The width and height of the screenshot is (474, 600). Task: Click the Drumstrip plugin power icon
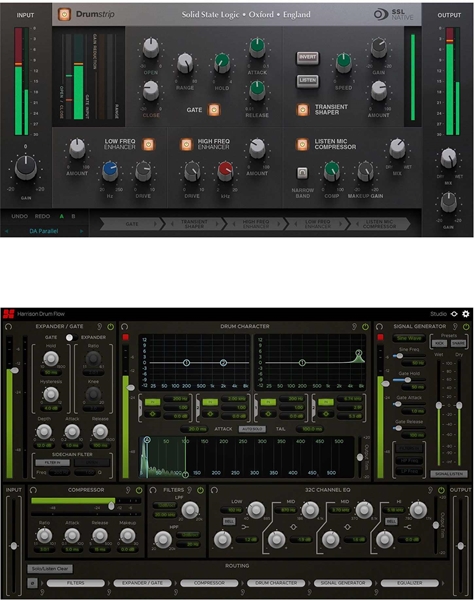point(64,15)
